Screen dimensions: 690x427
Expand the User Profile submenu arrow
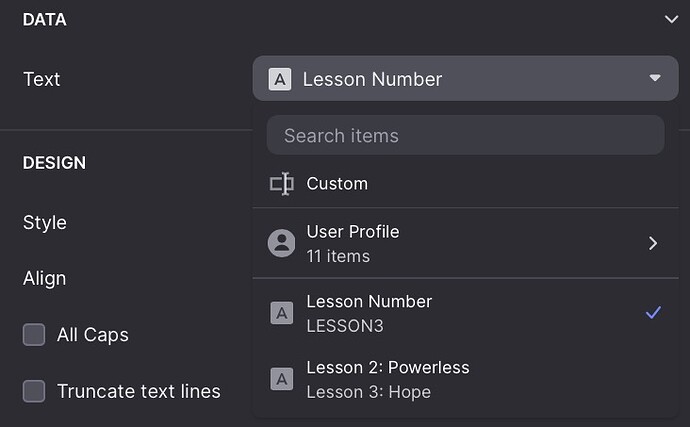tap(653, 243)
